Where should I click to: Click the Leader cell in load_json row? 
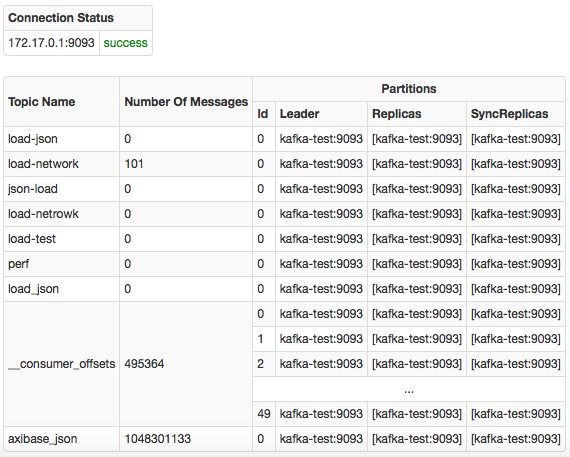tap(321, 289)
